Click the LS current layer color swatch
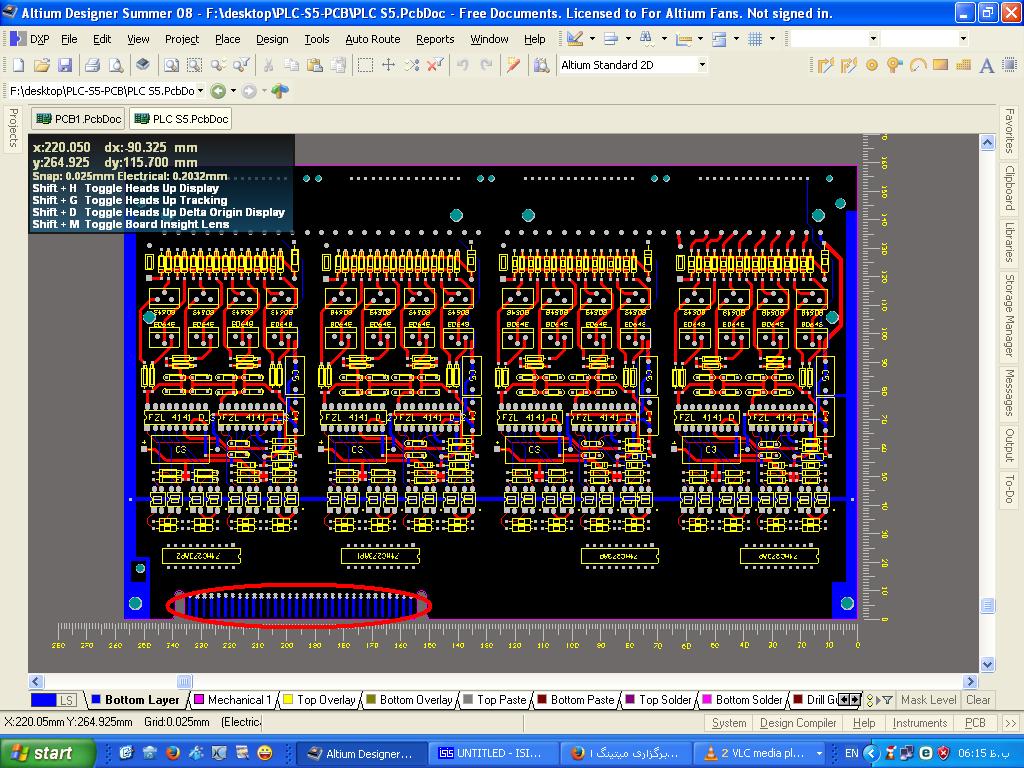The image size is (1024, 768). [x=53, y=699]
